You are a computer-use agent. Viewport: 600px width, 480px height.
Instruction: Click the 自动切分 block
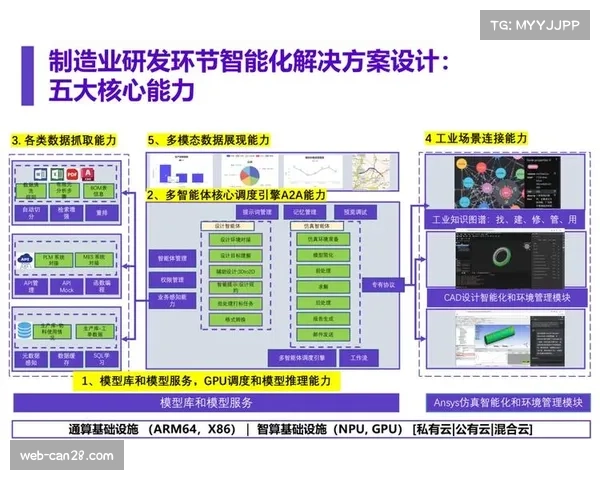click(31, 213)
